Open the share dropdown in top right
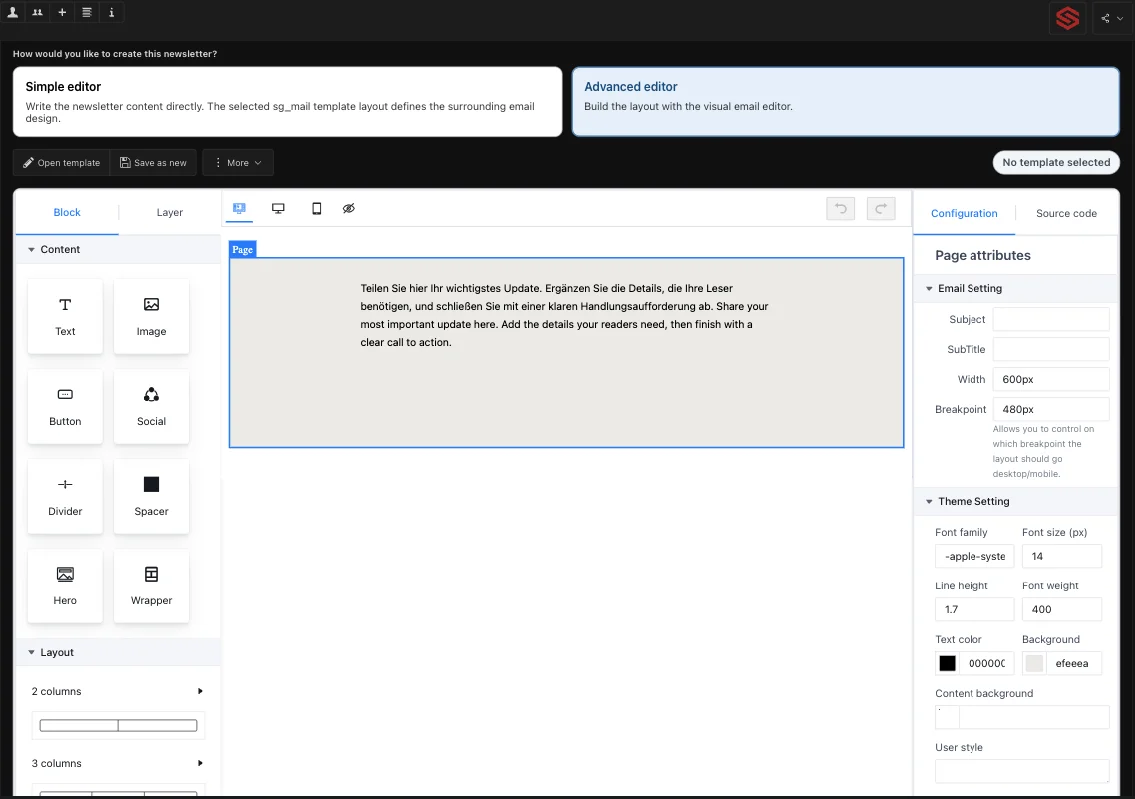This screenshot has width=1135, height=799. pyautogui.click(x=1112, y=18)
